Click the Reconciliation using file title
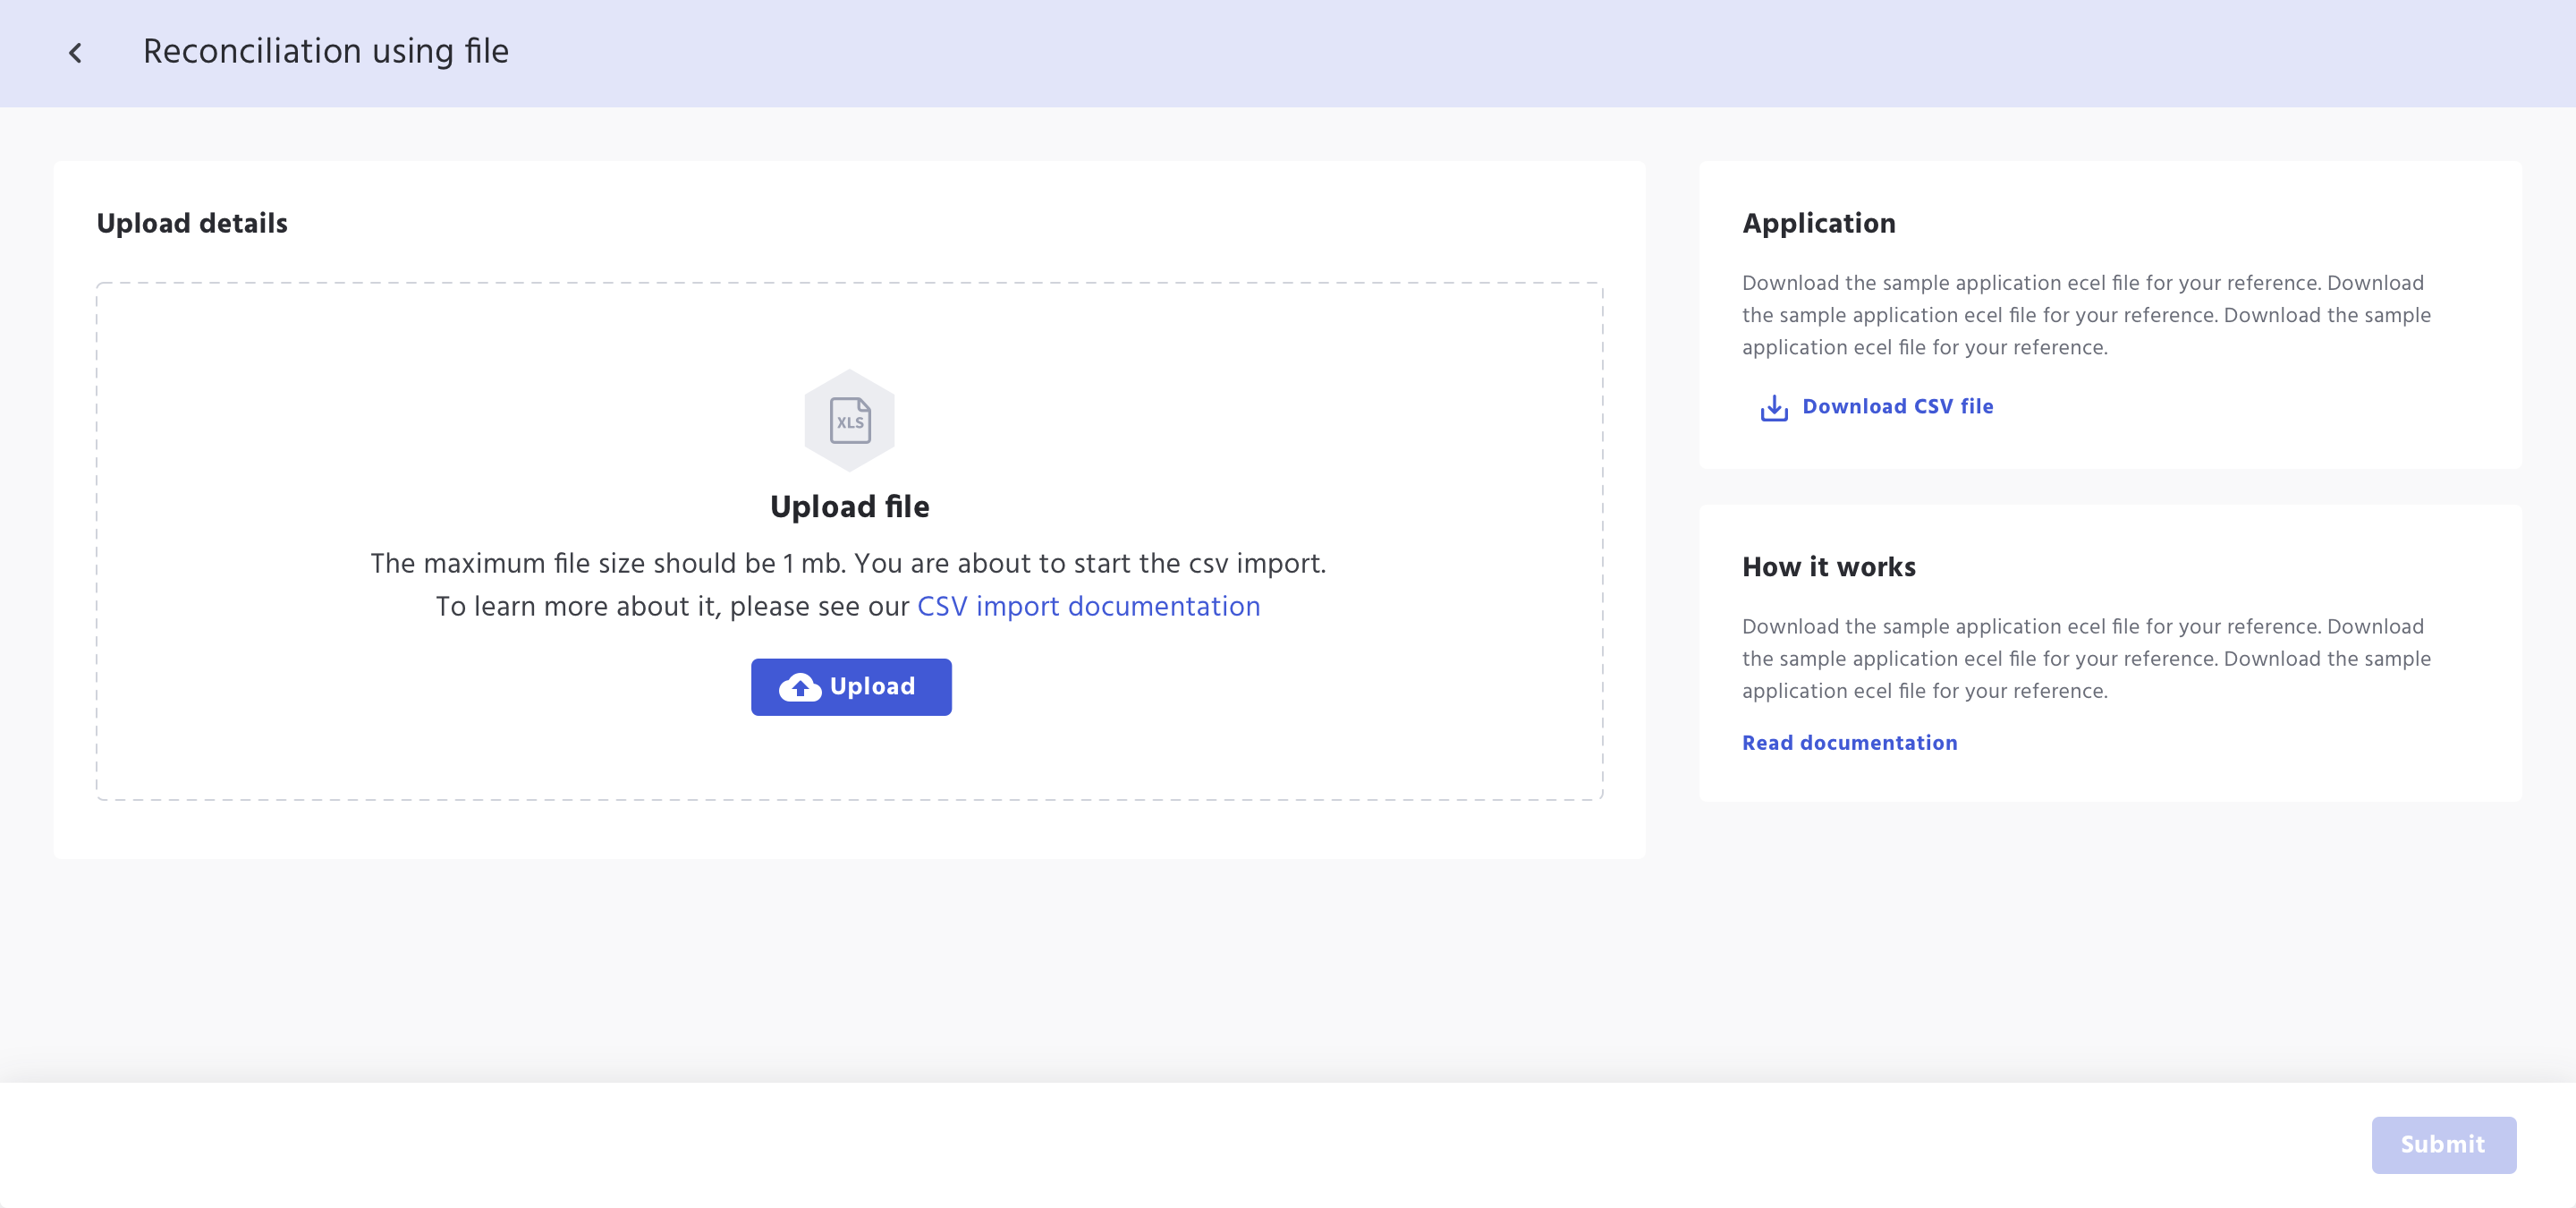 pyautogui.click(x=325, y=51)
